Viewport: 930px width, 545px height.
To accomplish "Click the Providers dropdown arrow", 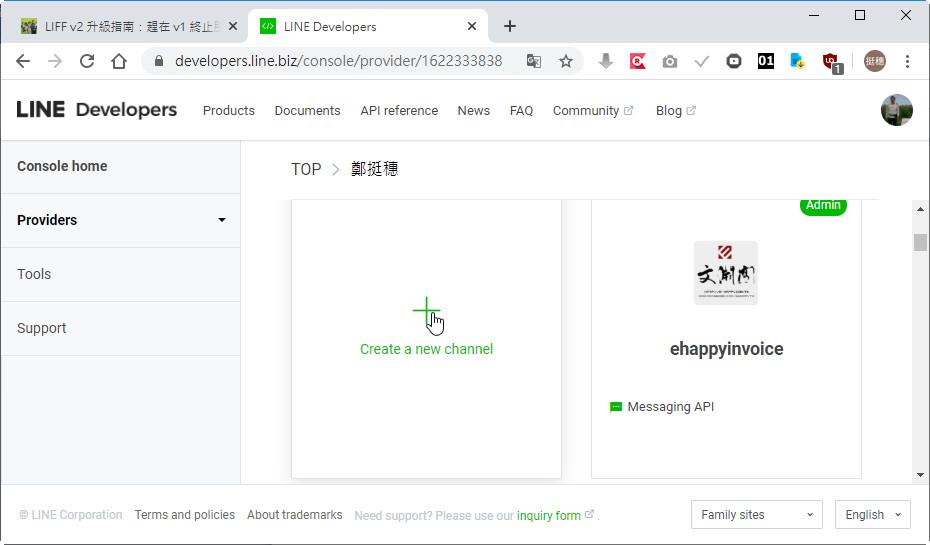I will pos(222,220).
